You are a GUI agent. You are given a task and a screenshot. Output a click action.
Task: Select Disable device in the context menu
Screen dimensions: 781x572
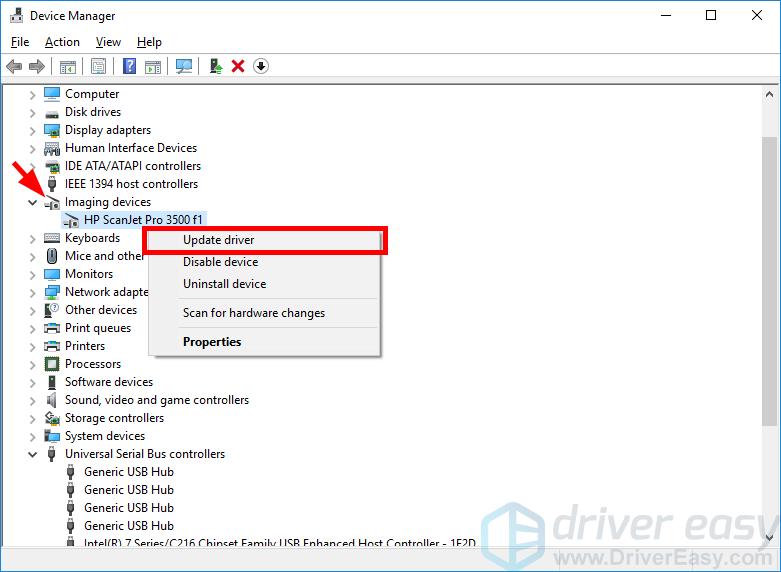[220, 262]
